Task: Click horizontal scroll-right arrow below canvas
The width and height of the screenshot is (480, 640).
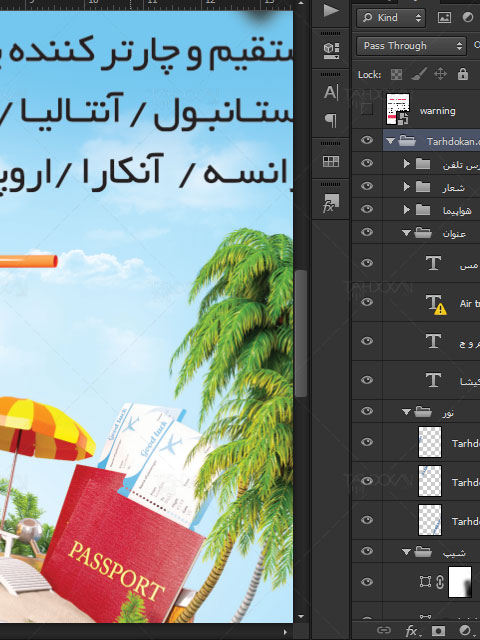Action: tap(285, 632)
